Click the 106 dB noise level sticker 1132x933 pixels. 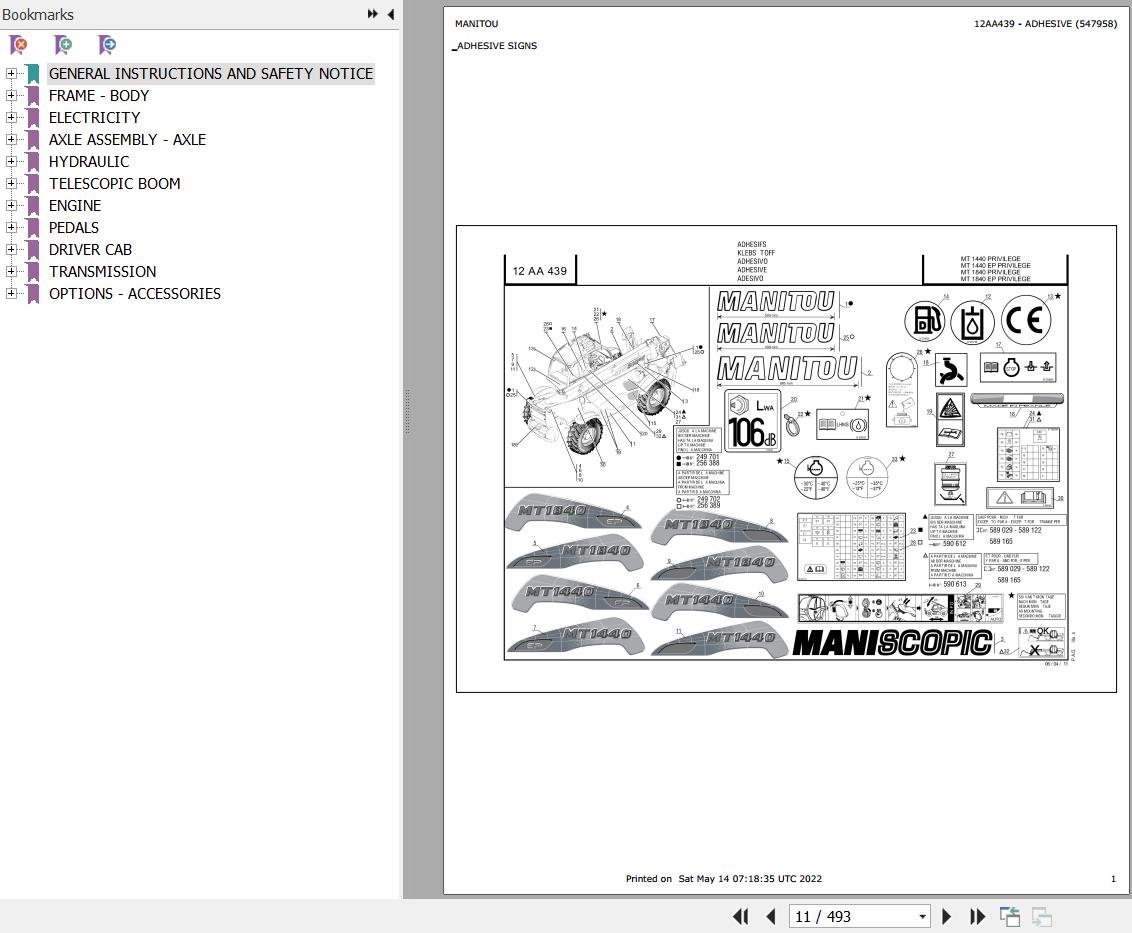pos(752,421)
